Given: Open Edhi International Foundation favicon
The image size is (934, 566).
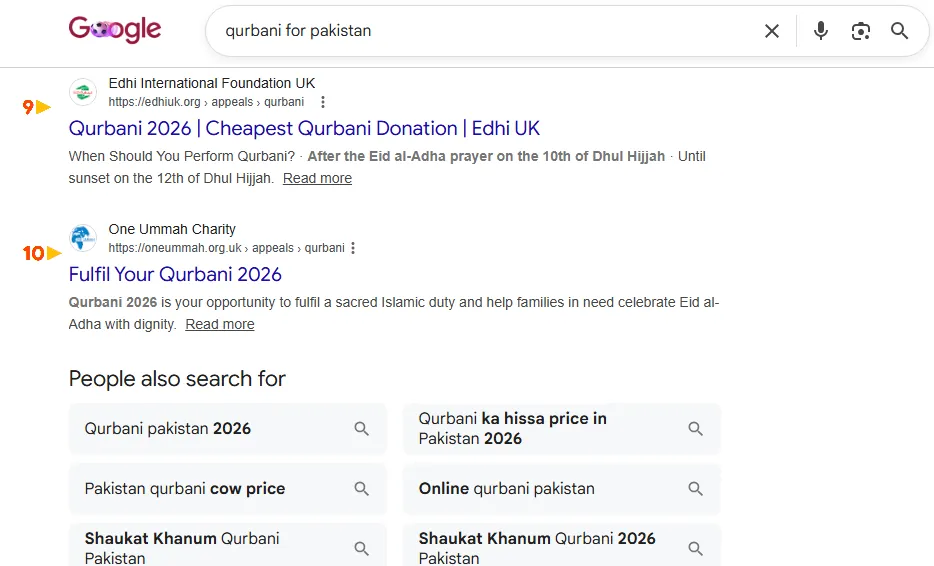Looking at the screenshot, I should [x=83, y=92].
